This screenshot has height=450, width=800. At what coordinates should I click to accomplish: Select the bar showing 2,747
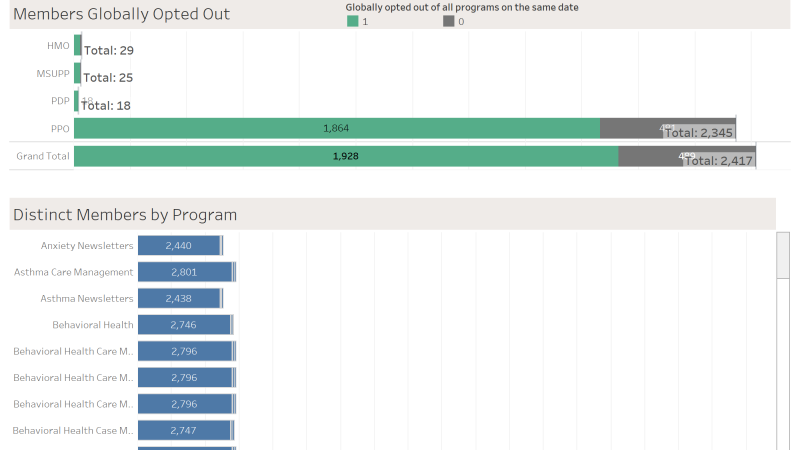pyautogui.click(x=183, y=430)
